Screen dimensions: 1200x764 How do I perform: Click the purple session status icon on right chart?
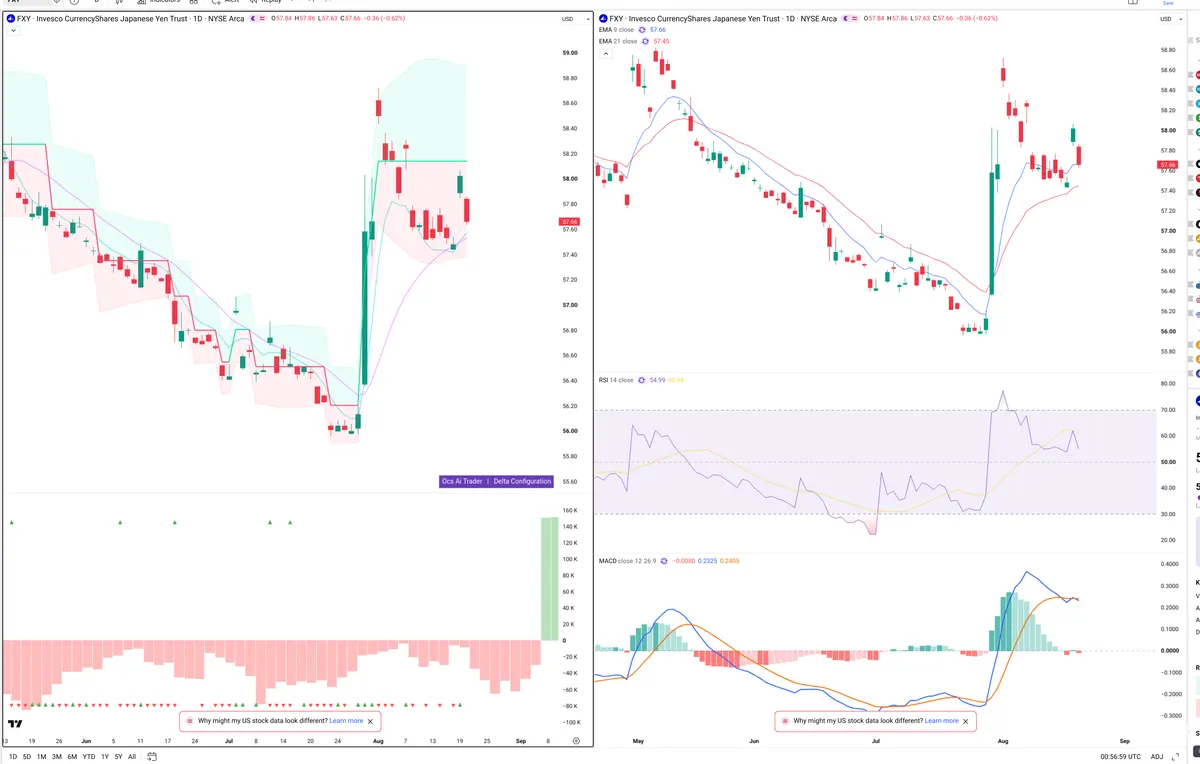tap(845, 19)
